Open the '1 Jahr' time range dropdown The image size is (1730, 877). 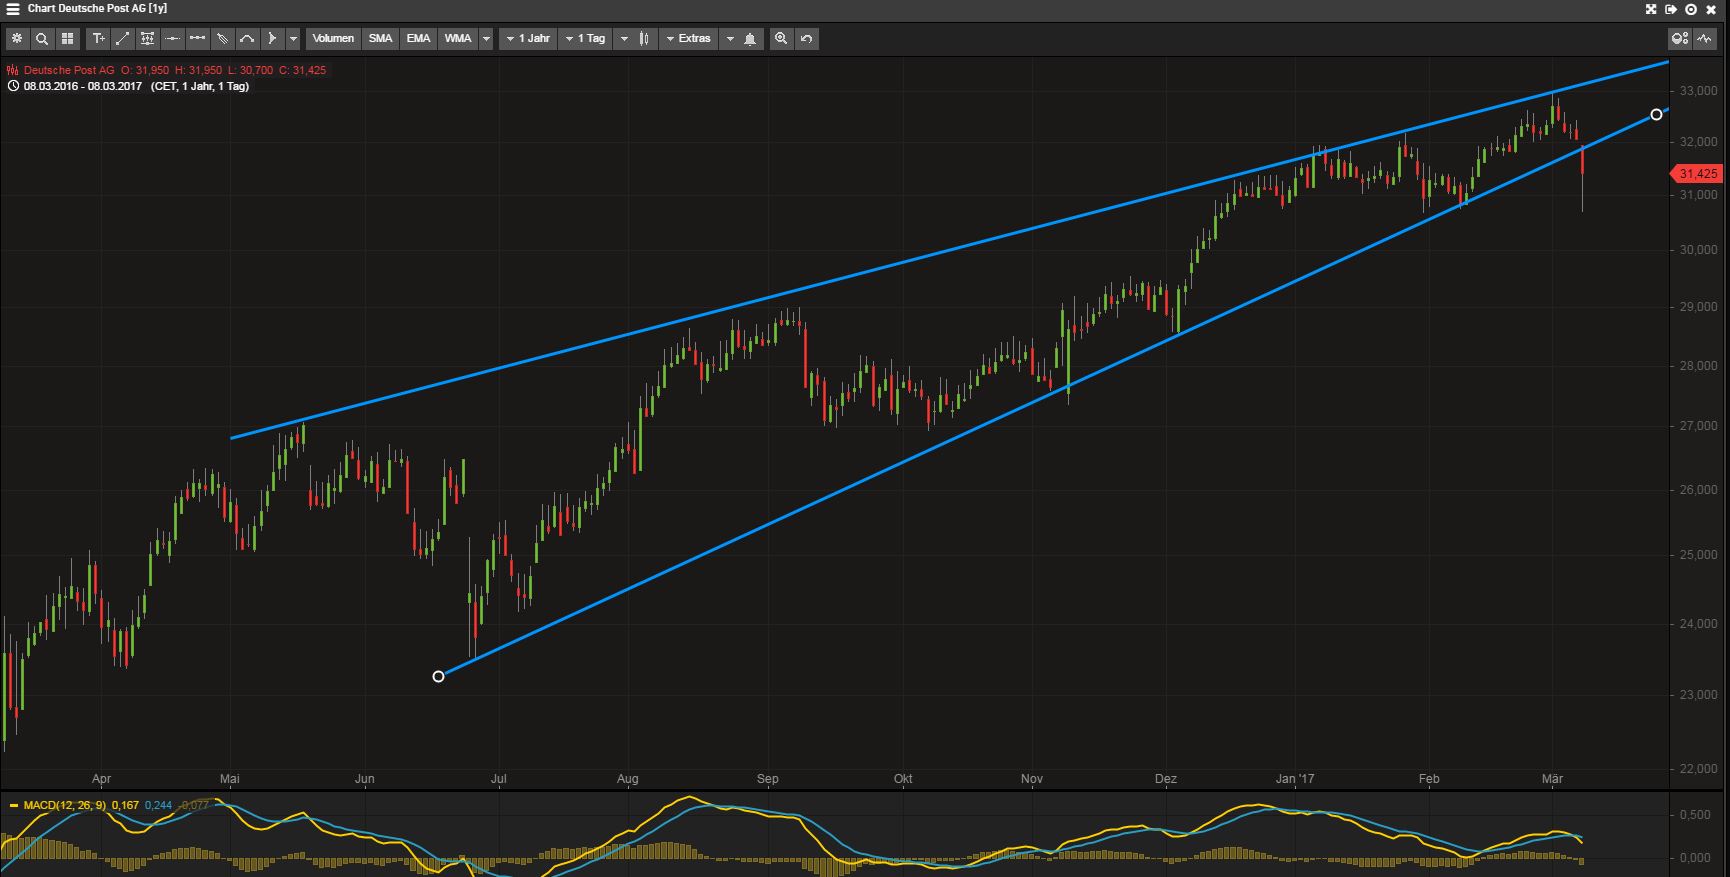point(528,39)
